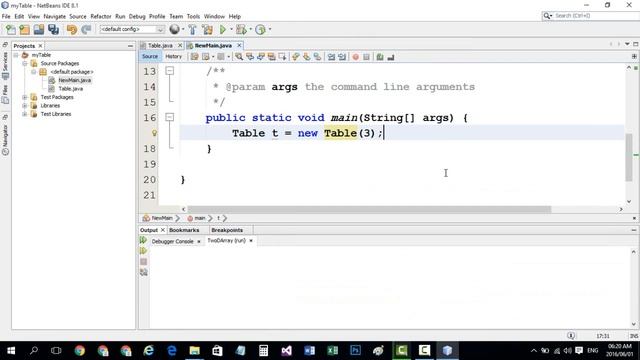Open the Debug Project dropdown arrow

click(x=250, y=29)
